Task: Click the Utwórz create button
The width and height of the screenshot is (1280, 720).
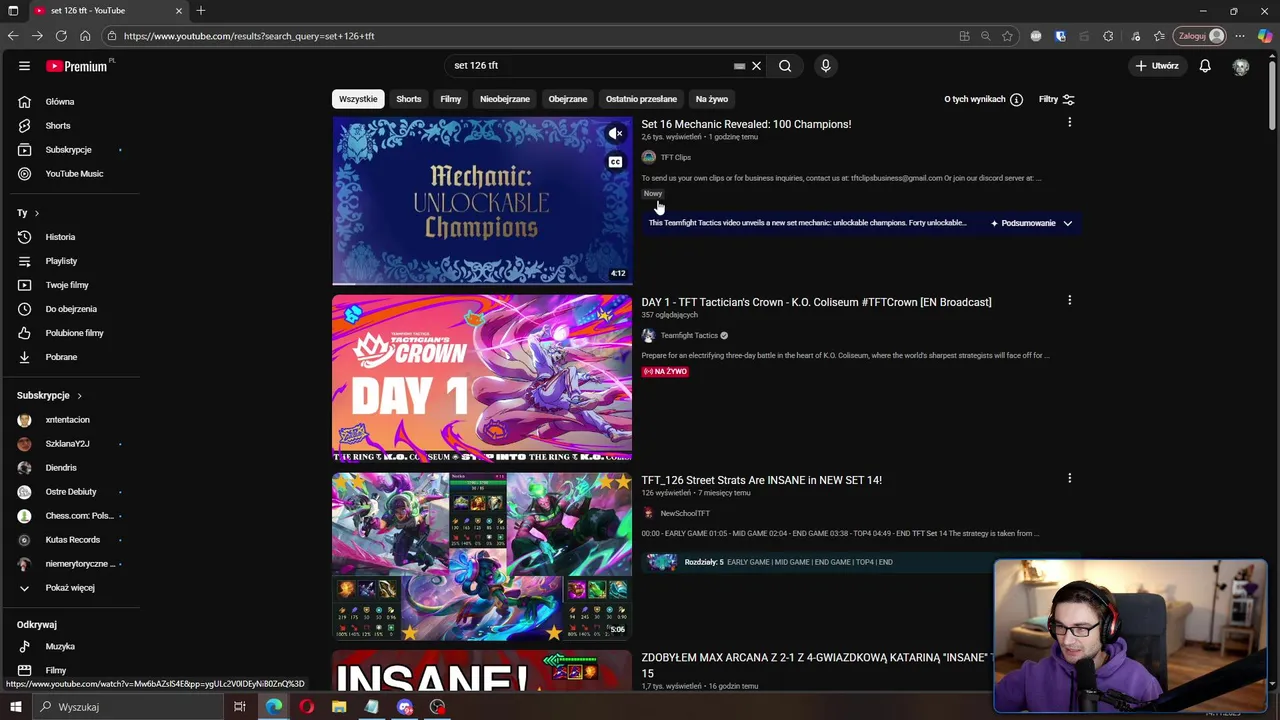Action: (1157, 66)
